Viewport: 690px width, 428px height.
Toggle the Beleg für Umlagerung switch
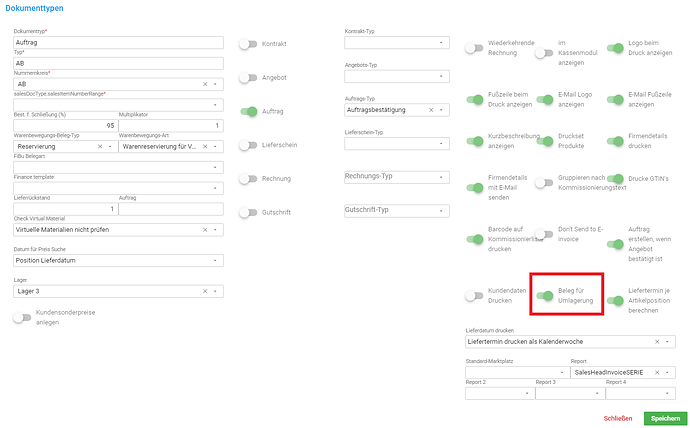[x=544, y=296]
